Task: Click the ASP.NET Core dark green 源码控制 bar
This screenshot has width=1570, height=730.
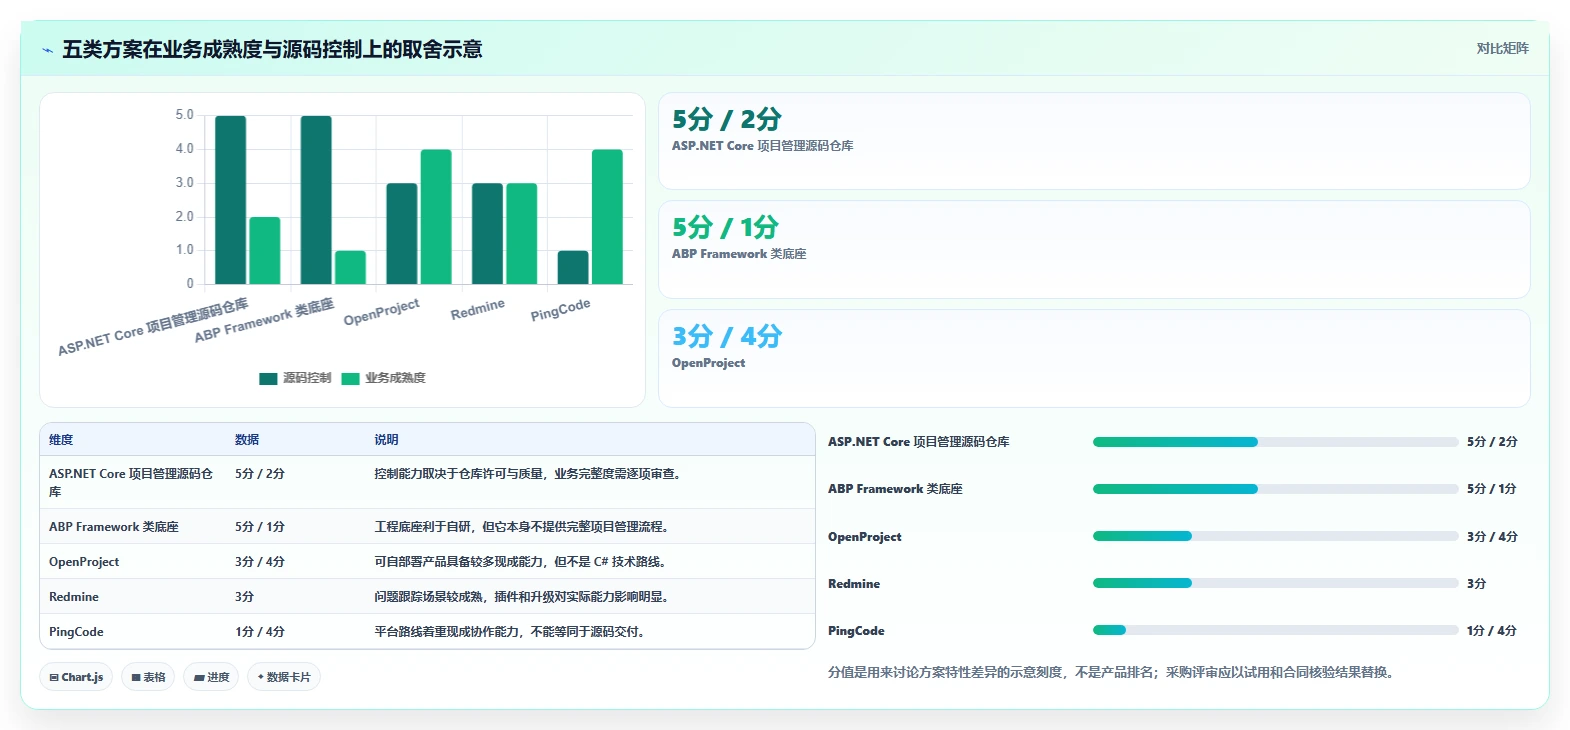Action: pos(230,200)
